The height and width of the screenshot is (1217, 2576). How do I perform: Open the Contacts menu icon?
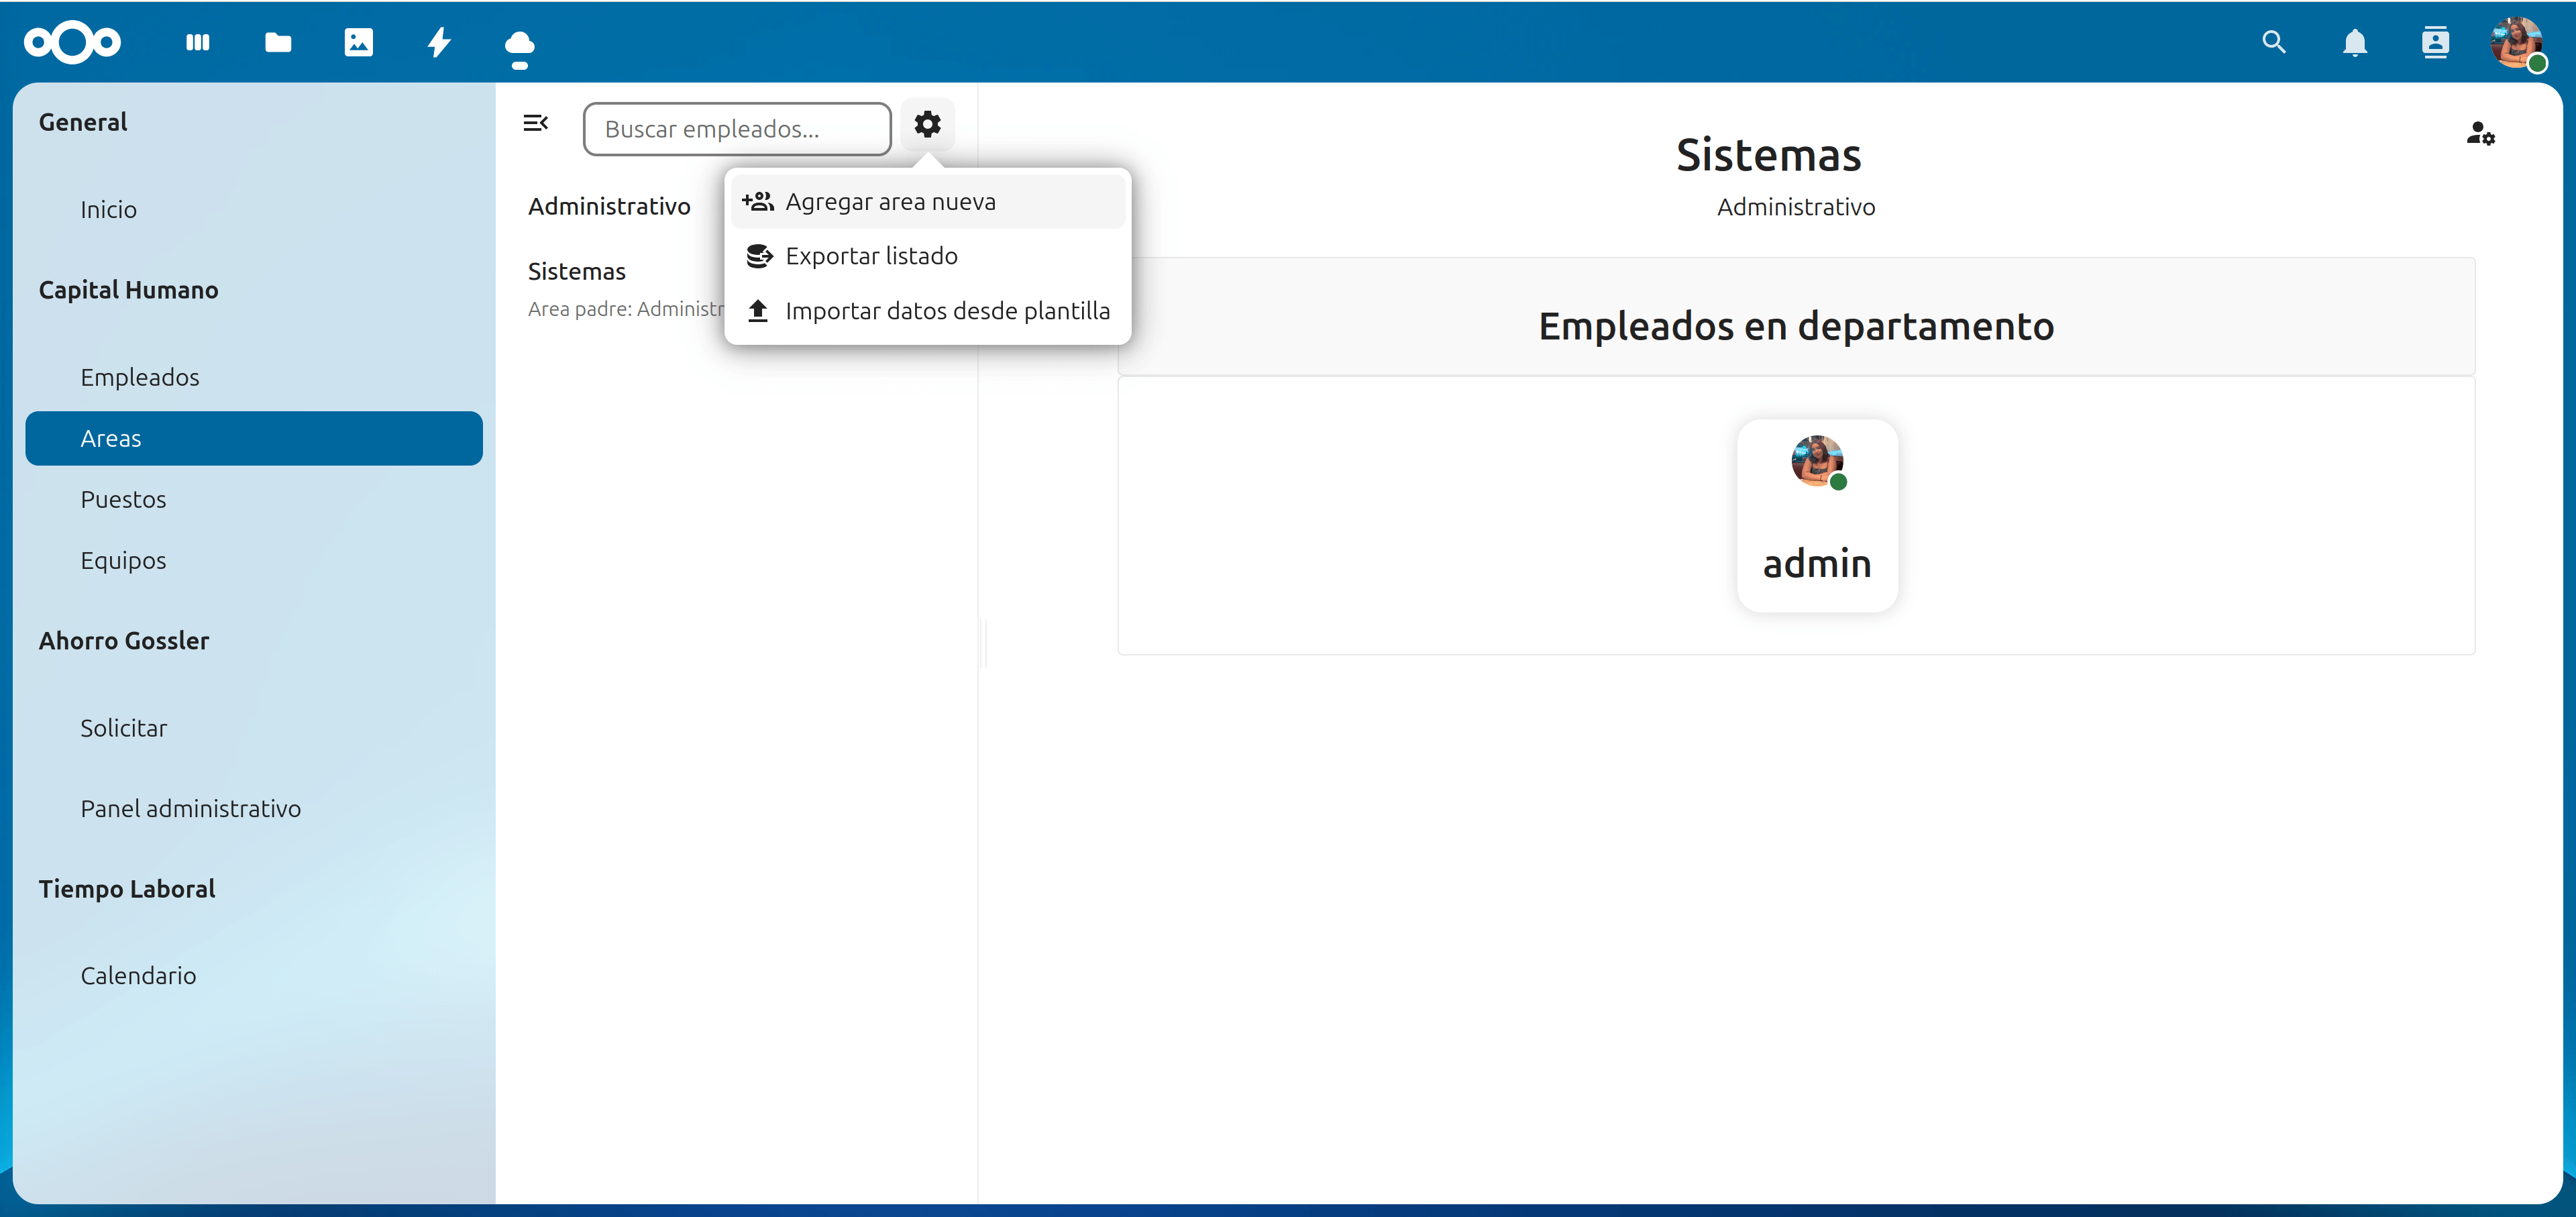click(2435, 42)
